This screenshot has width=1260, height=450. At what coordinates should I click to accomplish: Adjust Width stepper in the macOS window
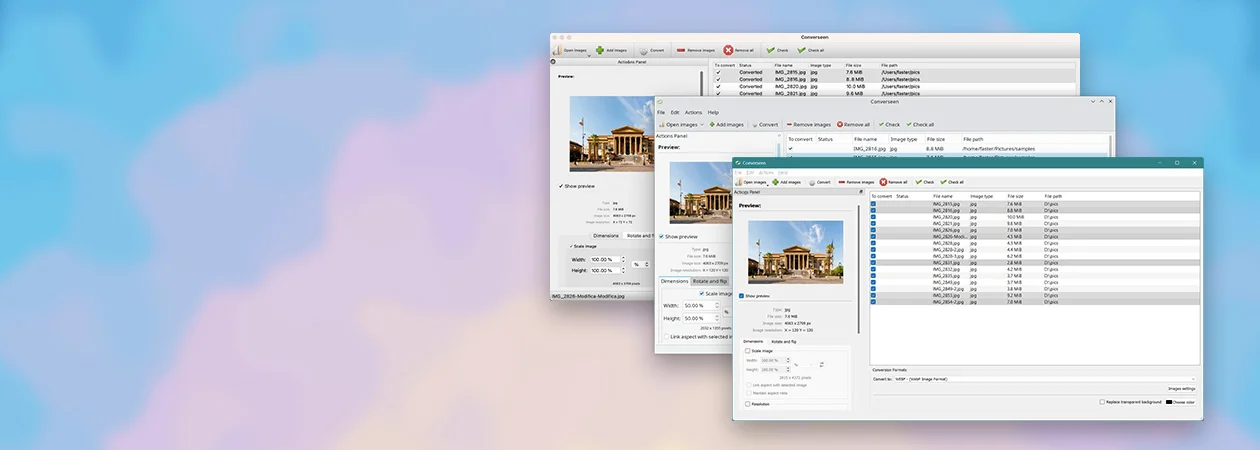tap(623, 260)
